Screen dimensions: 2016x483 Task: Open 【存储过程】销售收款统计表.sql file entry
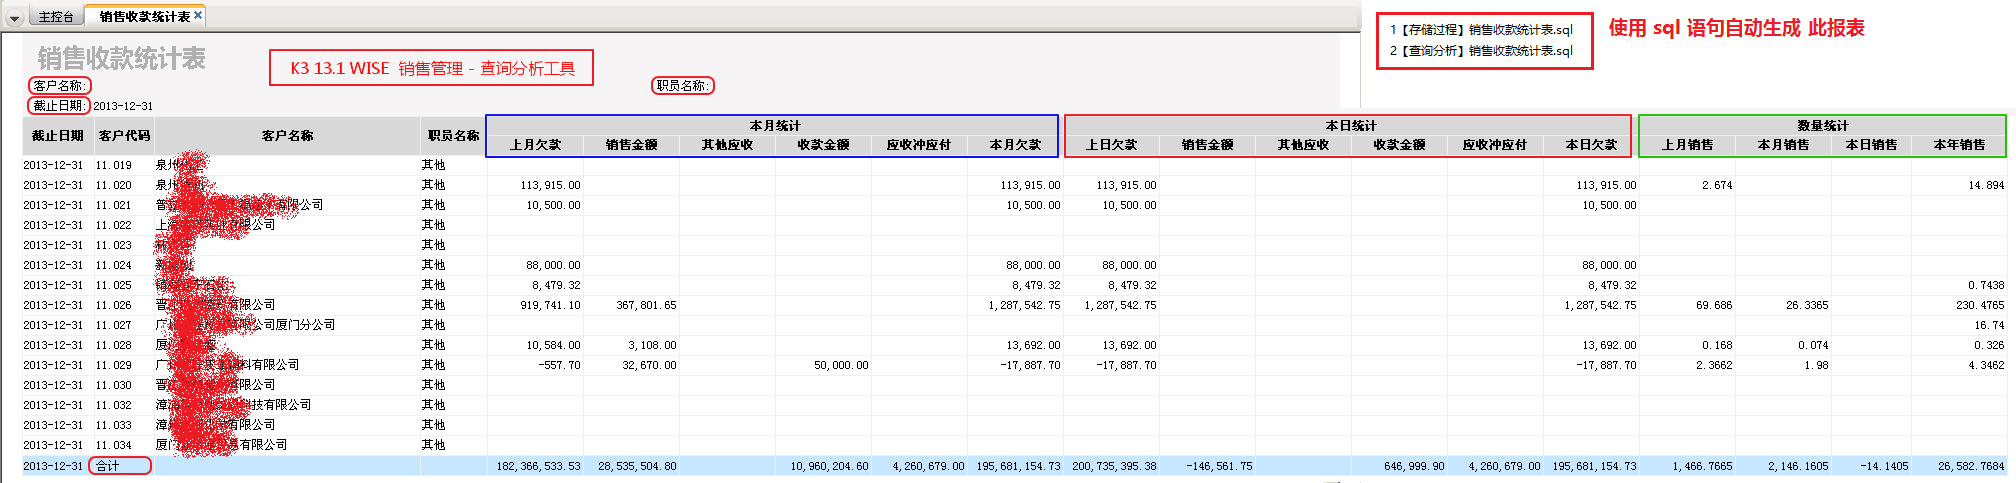1482,30
